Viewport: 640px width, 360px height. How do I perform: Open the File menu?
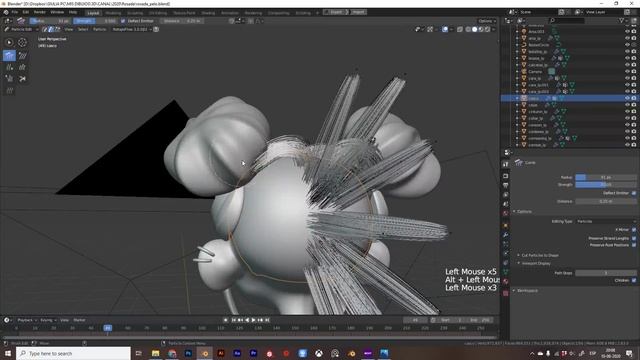(x=15, y=12)
